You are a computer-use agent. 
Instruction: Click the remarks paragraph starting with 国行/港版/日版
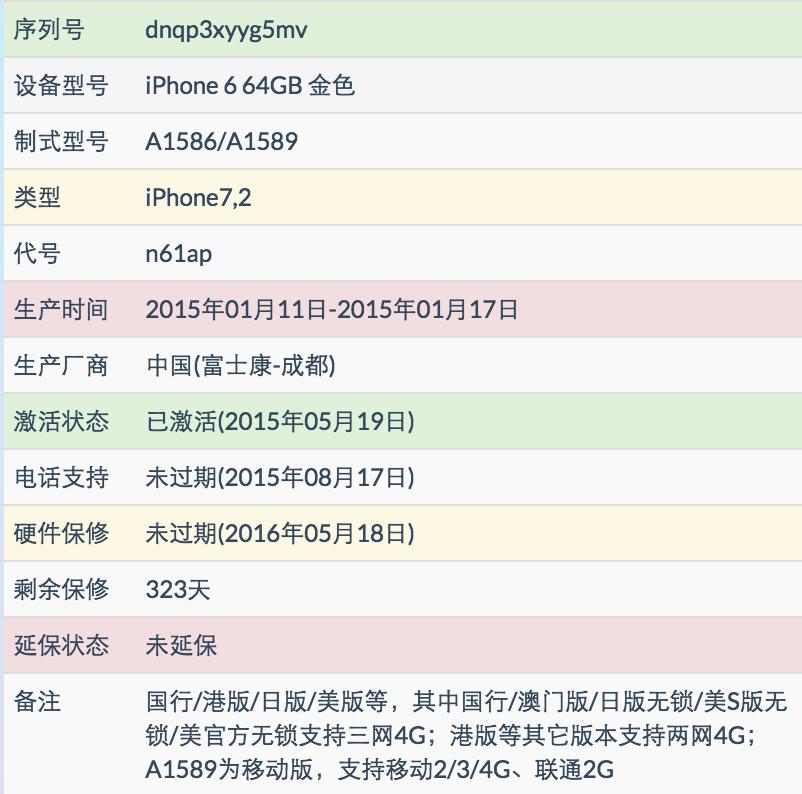(466, 735)
